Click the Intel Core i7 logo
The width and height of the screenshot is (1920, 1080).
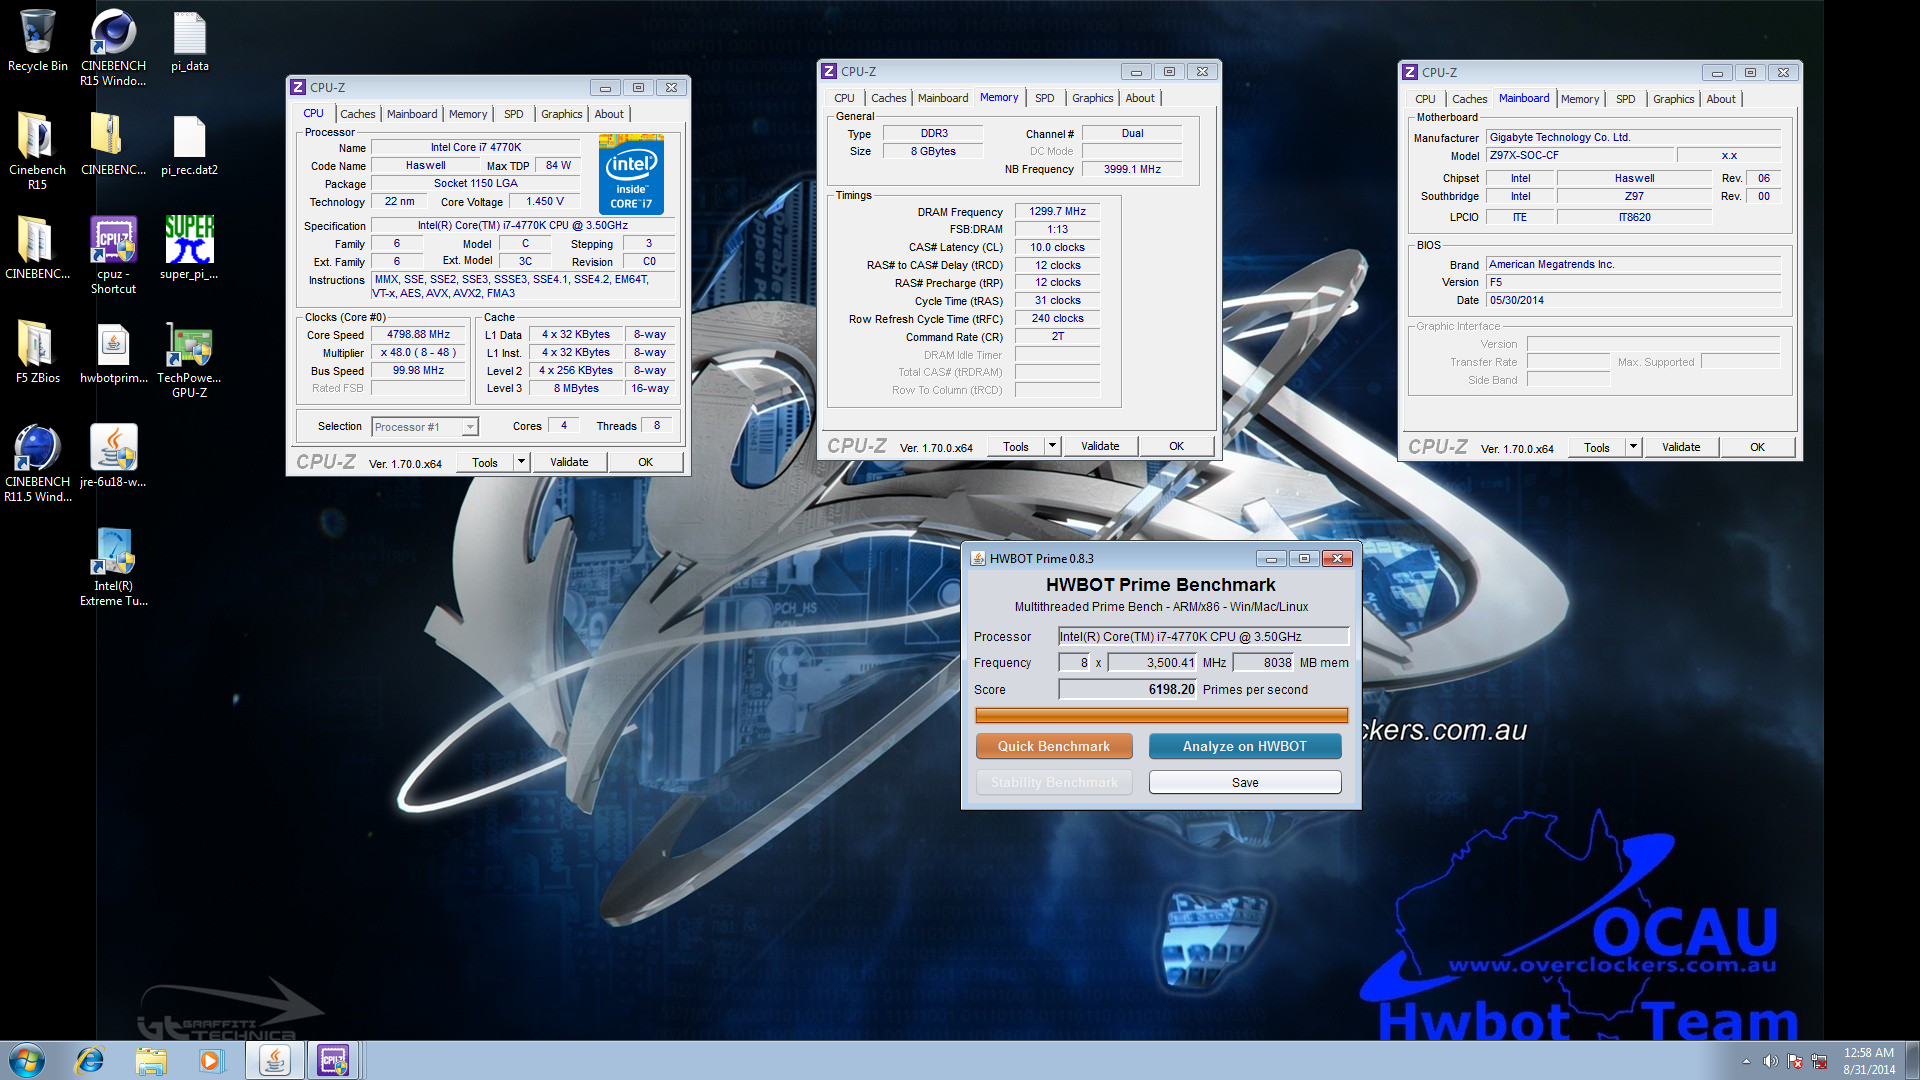tap(631, 174)
